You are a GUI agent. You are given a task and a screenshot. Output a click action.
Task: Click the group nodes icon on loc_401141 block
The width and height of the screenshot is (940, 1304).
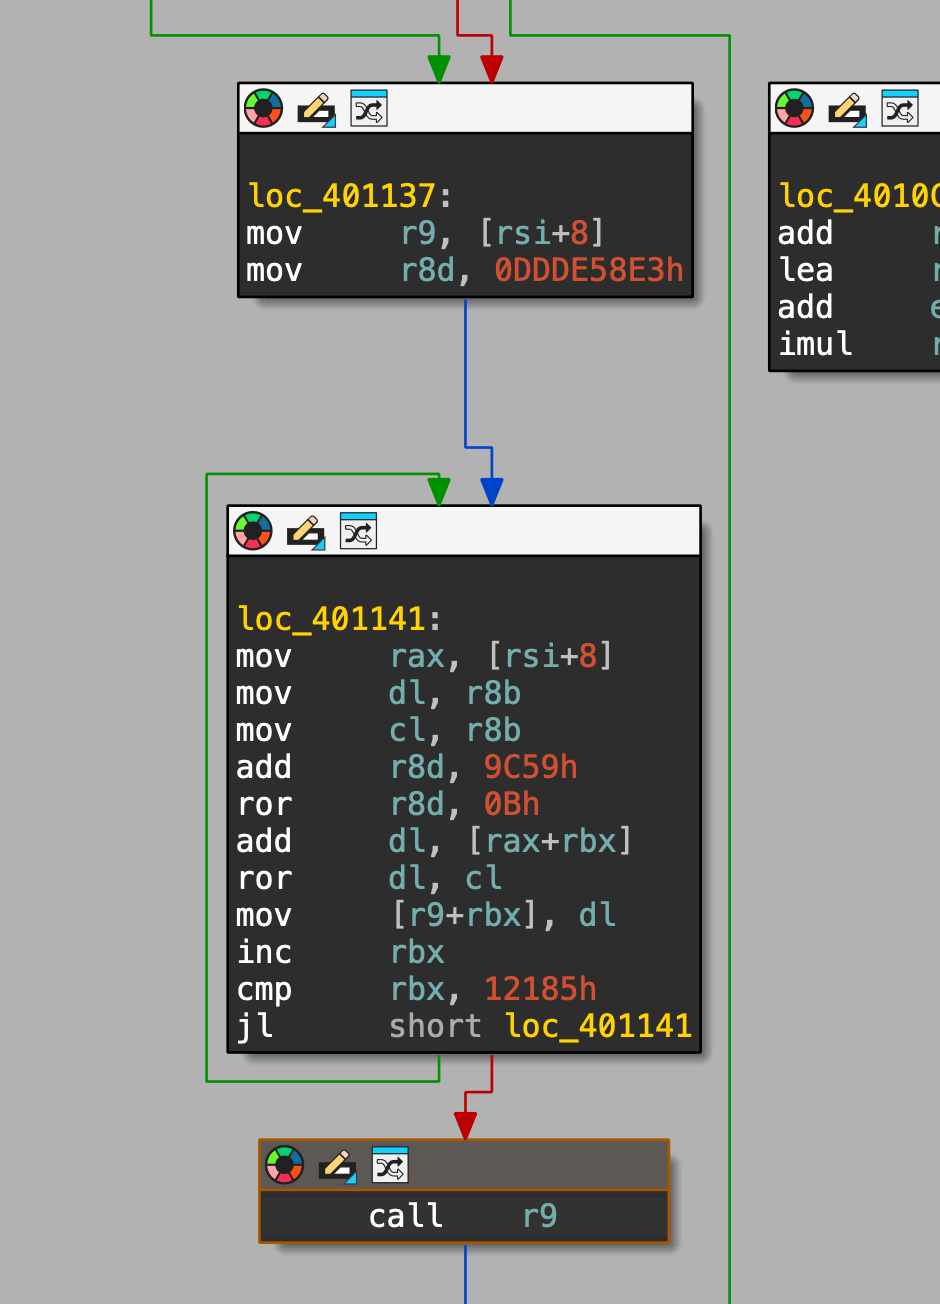[358, 531]
